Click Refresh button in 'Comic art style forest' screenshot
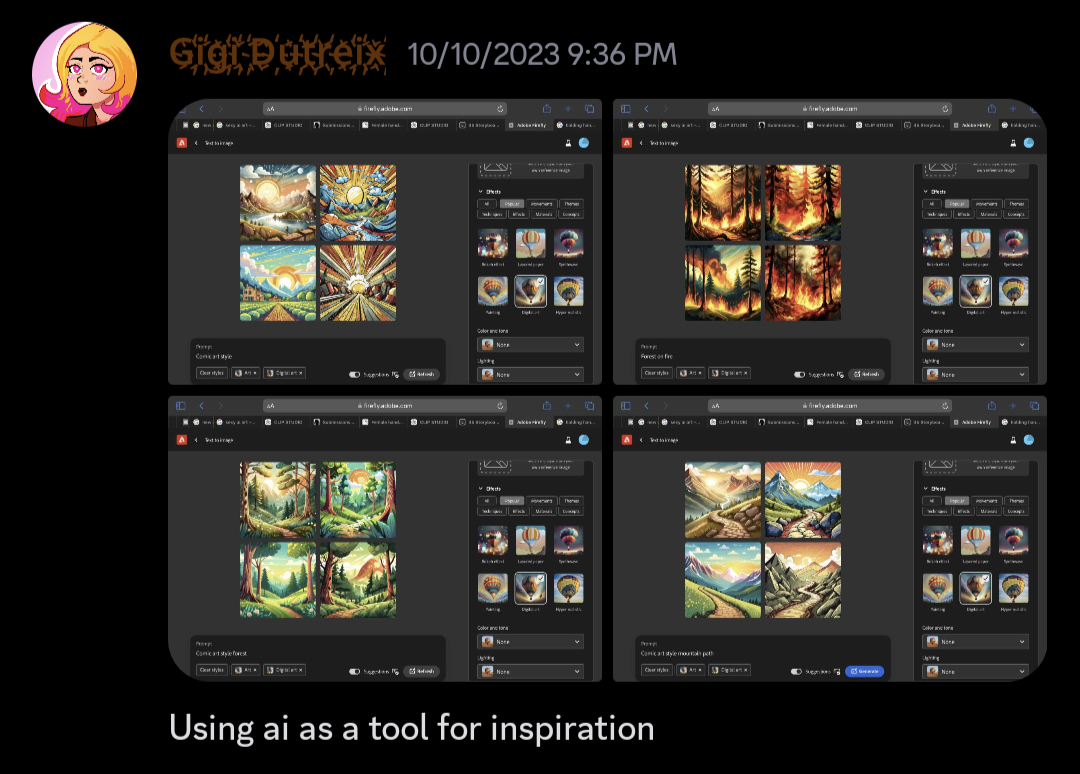 (422, 671)
